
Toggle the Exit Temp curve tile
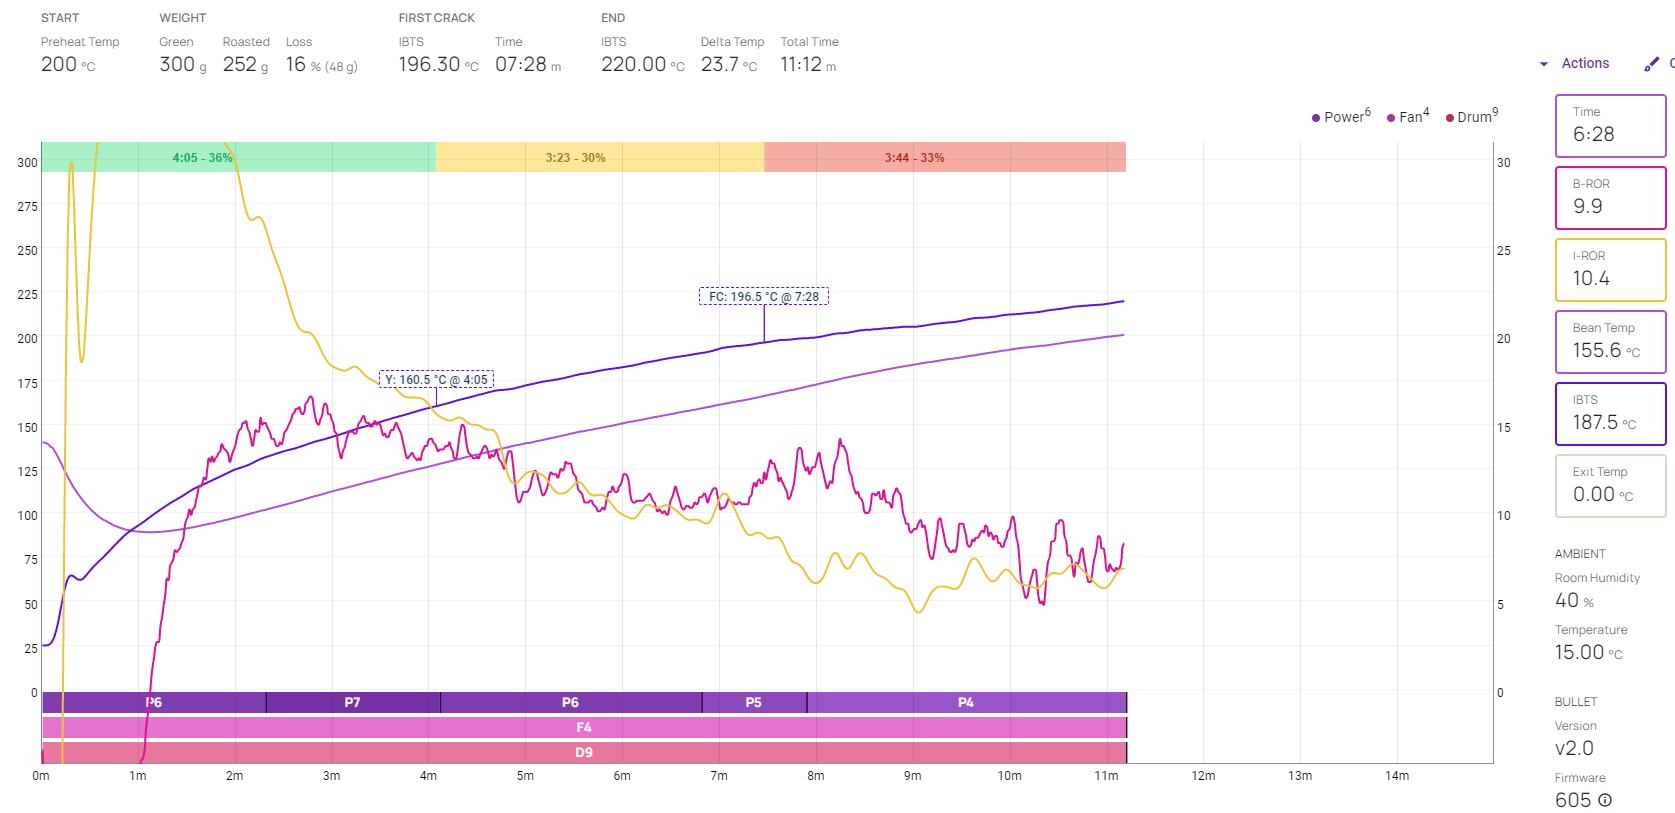(x=1610, y=486)
